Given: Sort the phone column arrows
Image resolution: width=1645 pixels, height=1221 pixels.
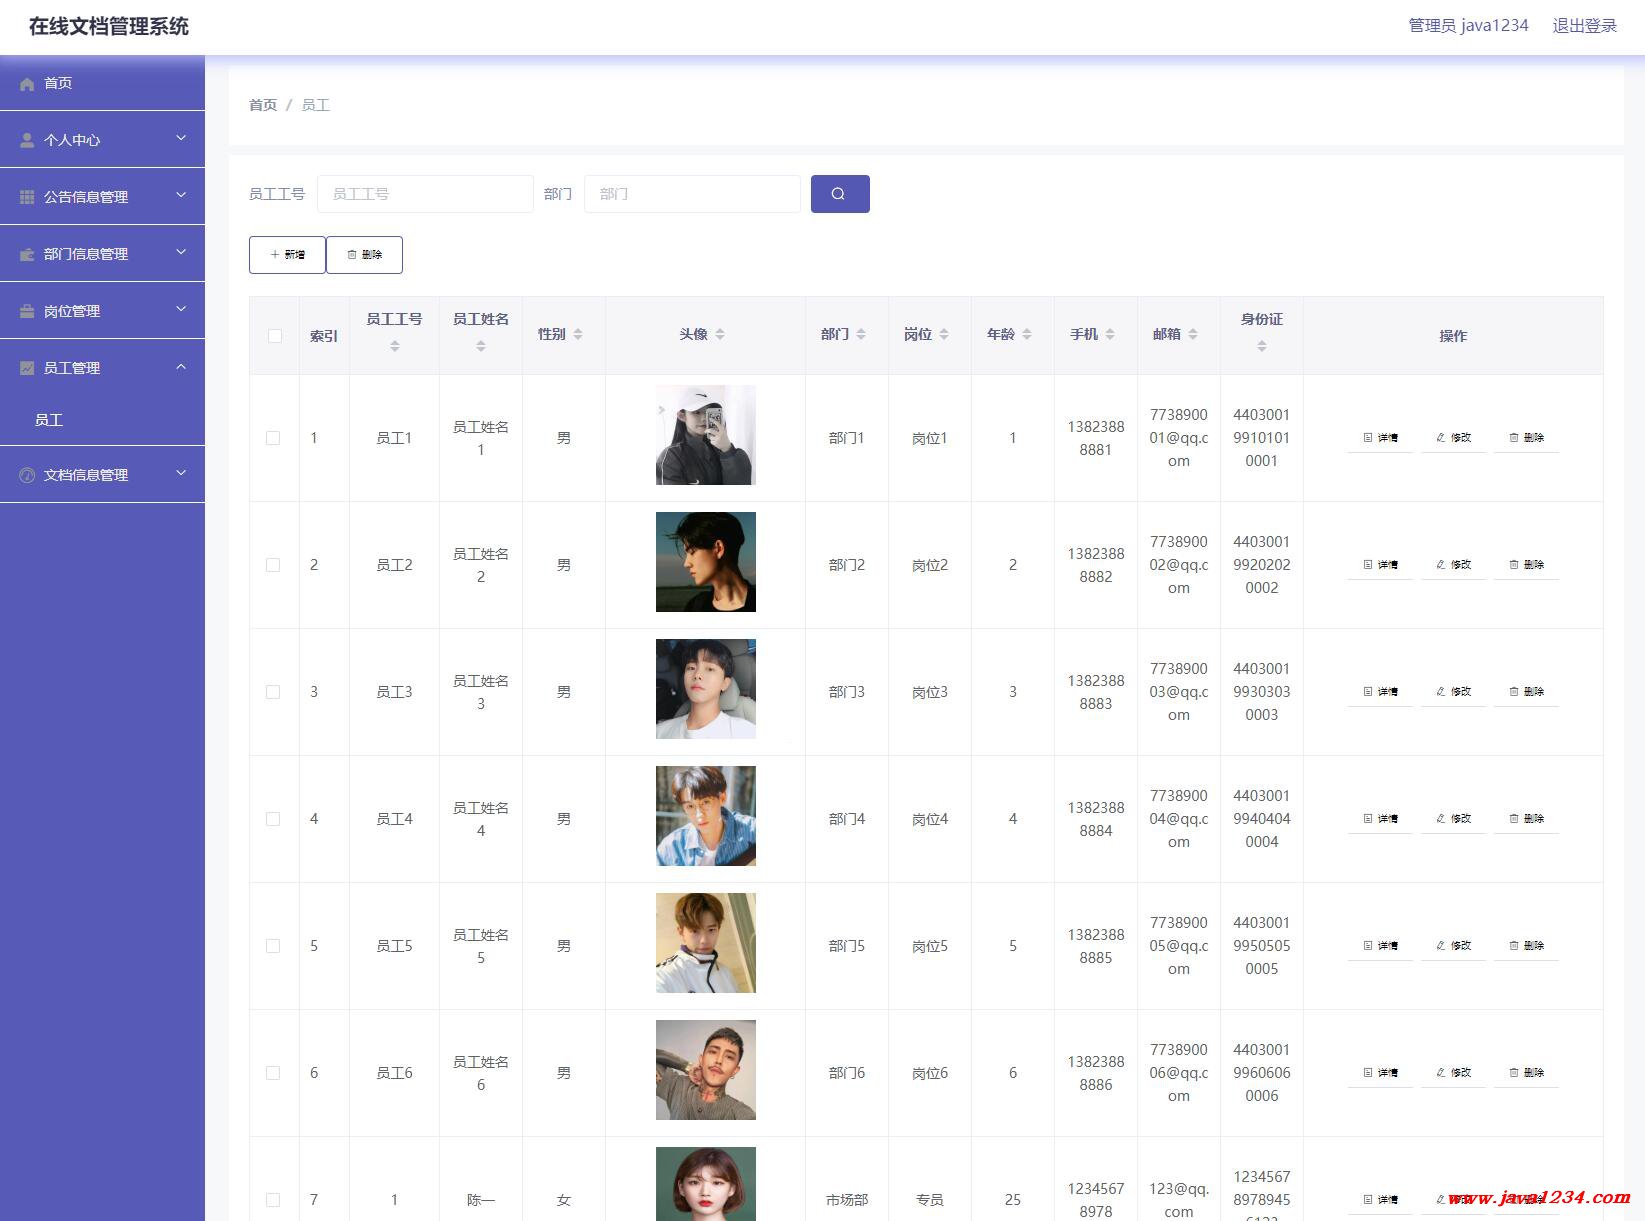Looking at the screenshot, I should point(1110,334).
